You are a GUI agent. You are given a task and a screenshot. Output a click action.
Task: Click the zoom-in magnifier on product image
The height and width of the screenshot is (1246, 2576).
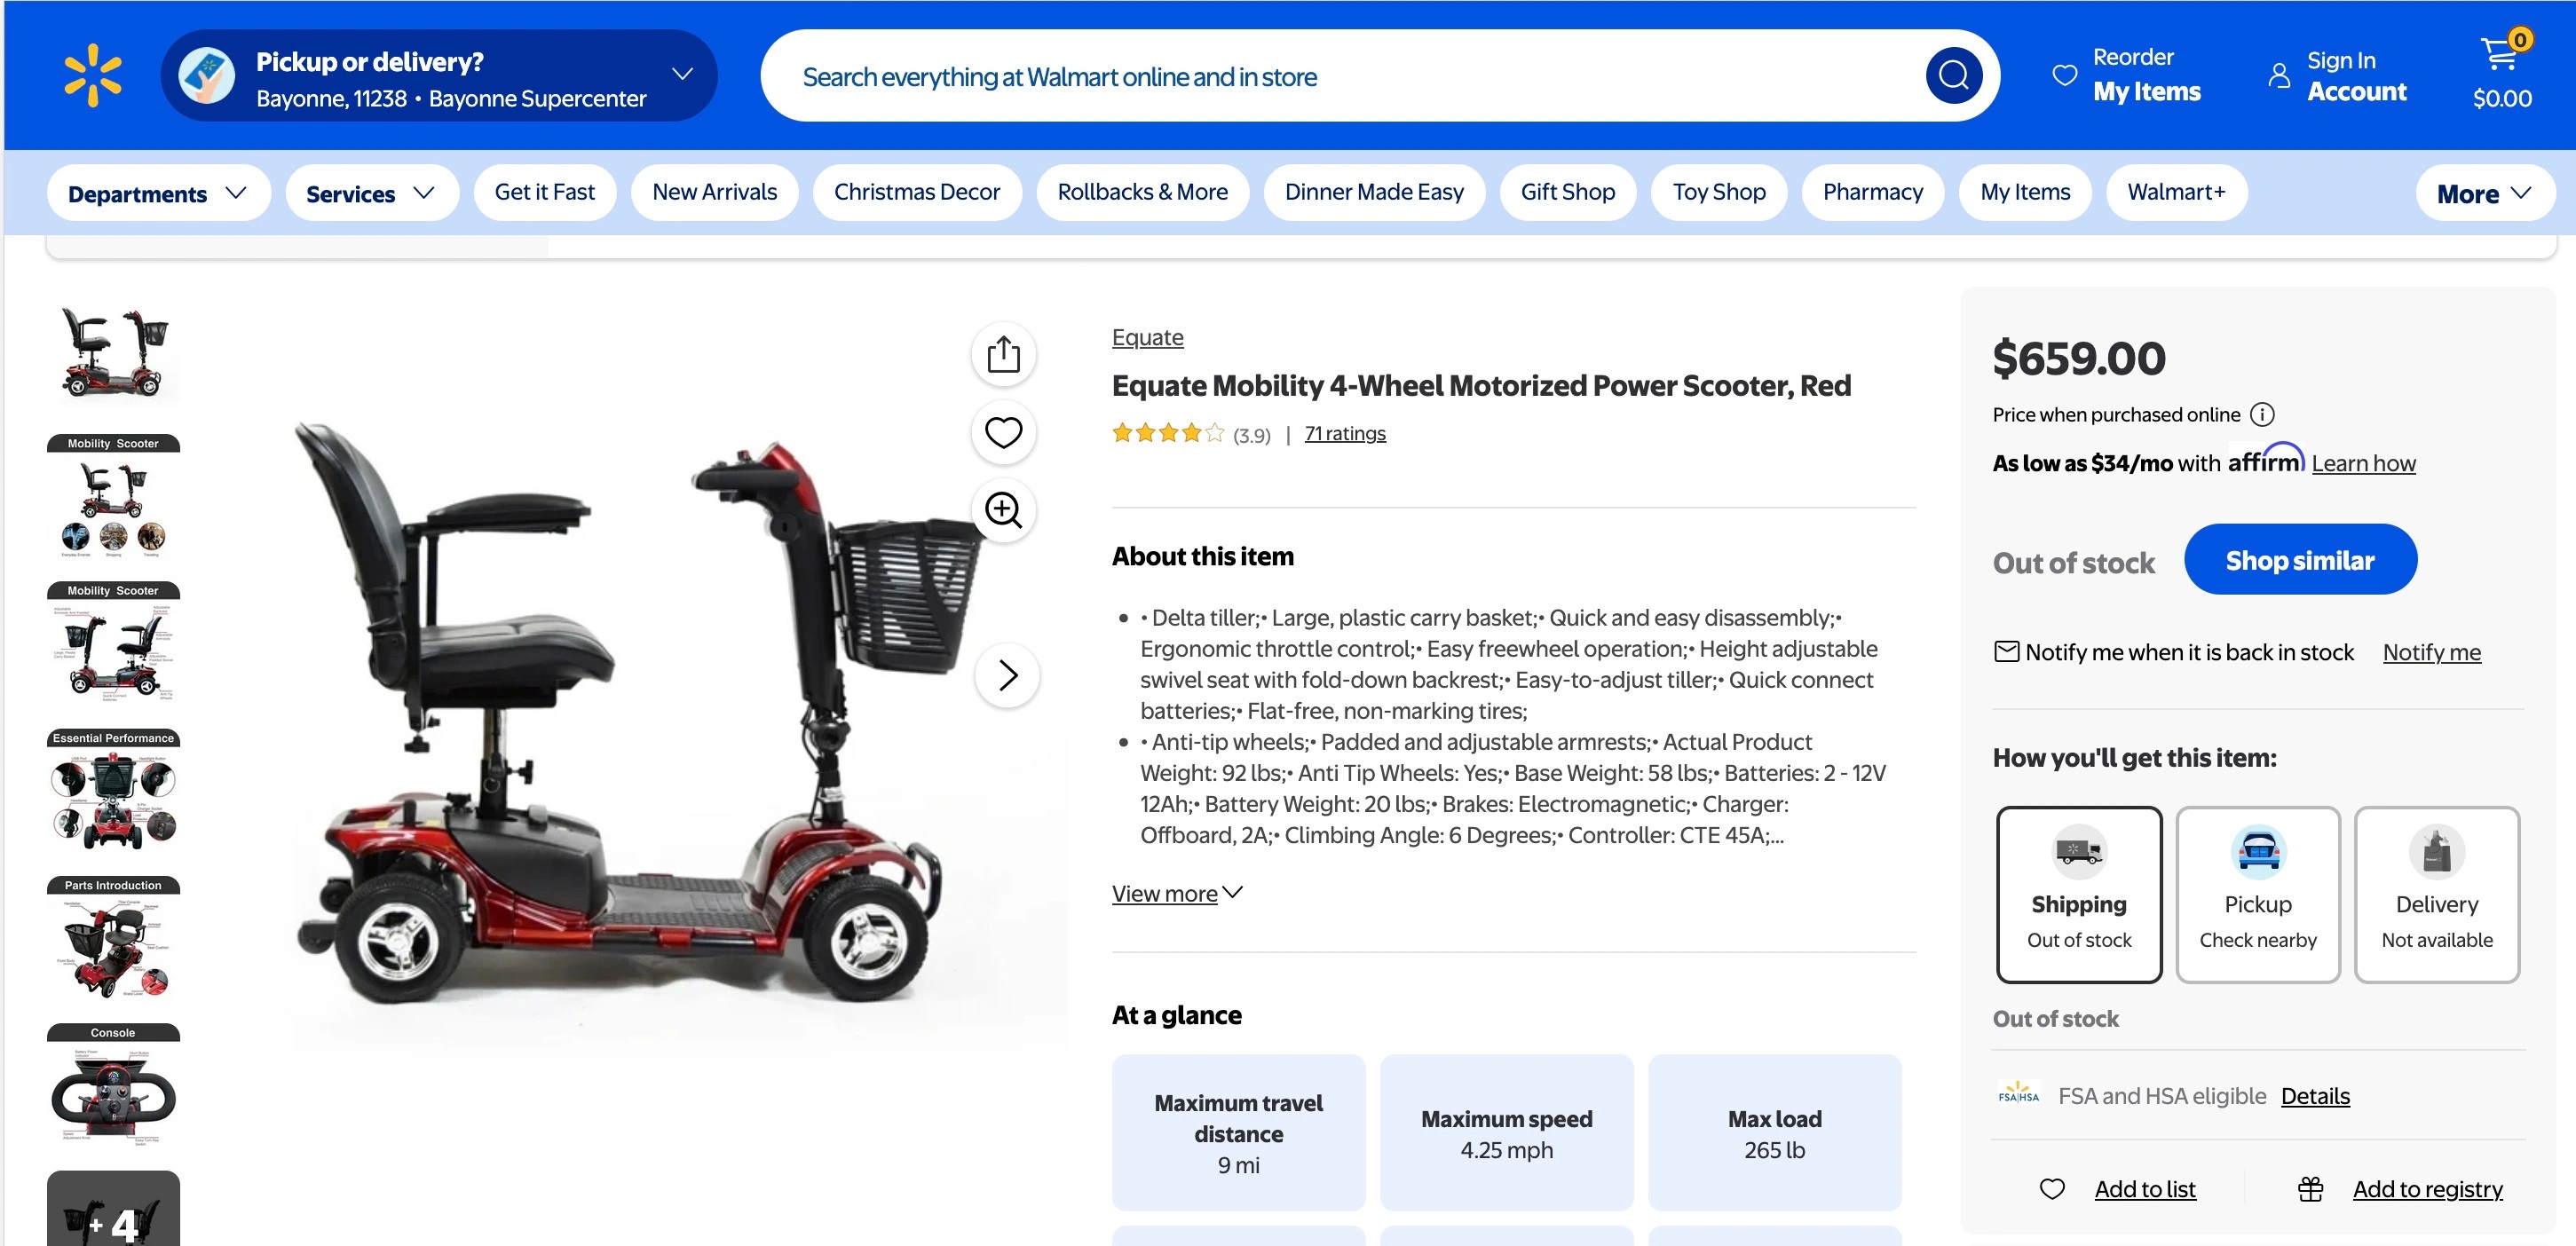(x=1003, y=510)
